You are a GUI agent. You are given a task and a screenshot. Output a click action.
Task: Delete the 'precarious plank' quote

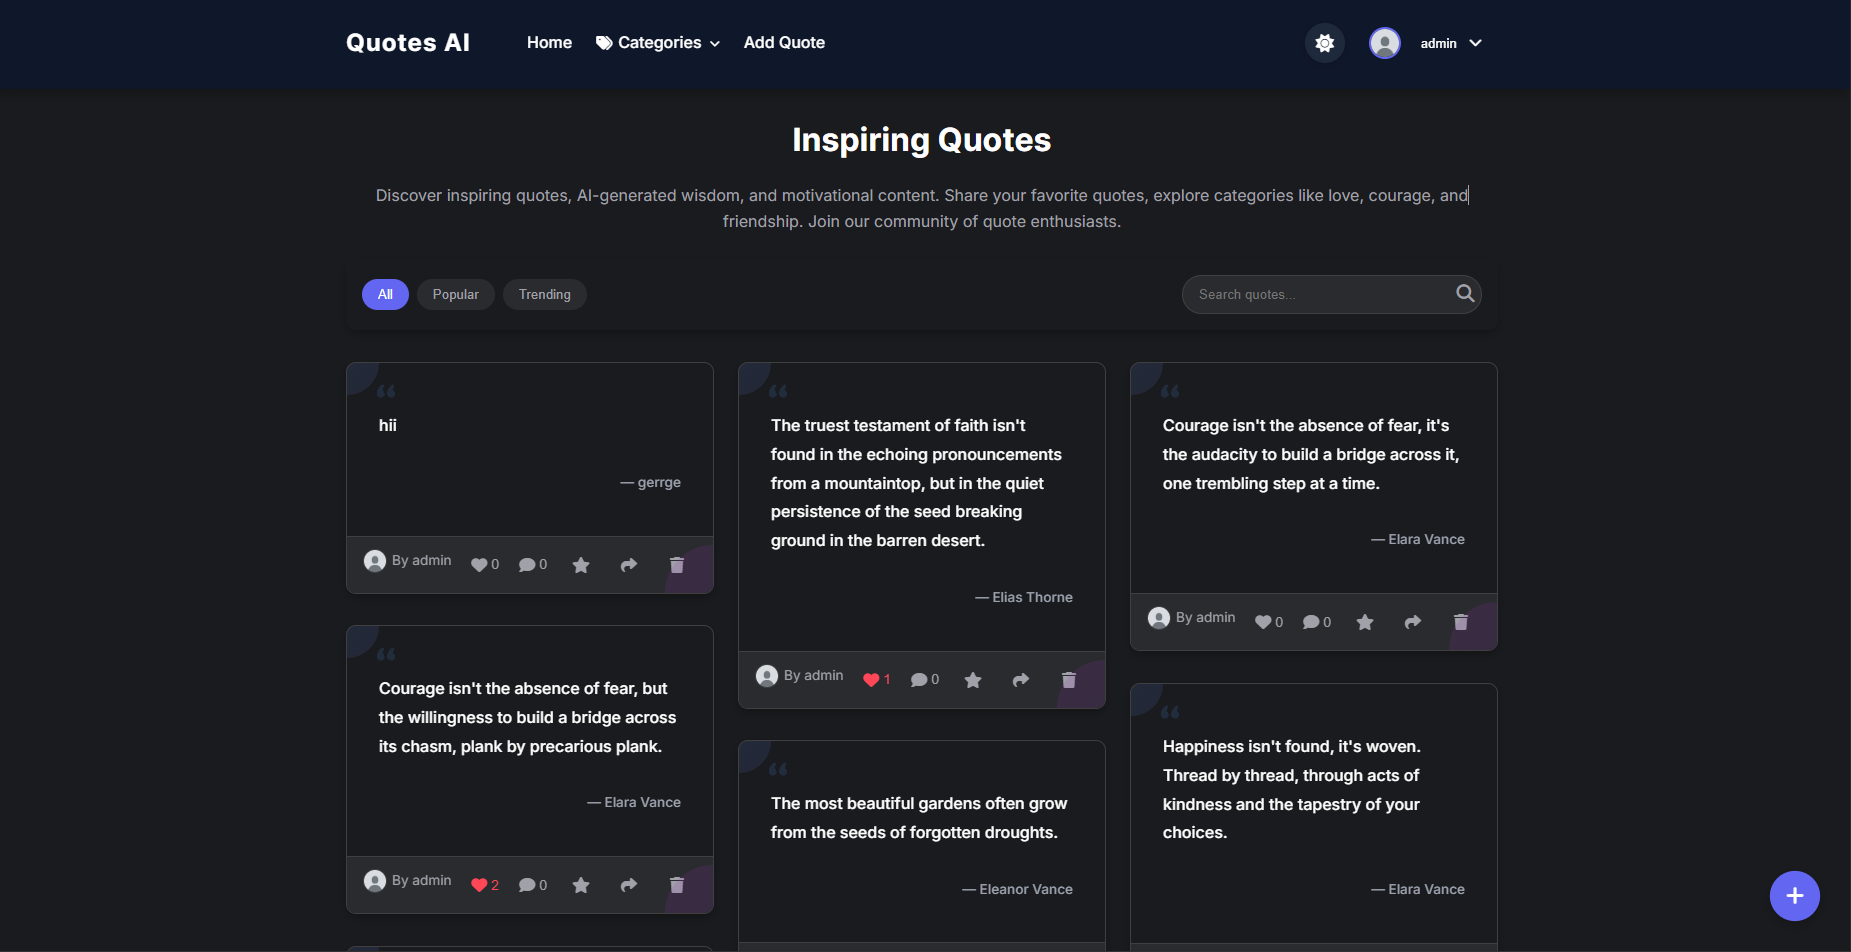(x=677, y=885)
